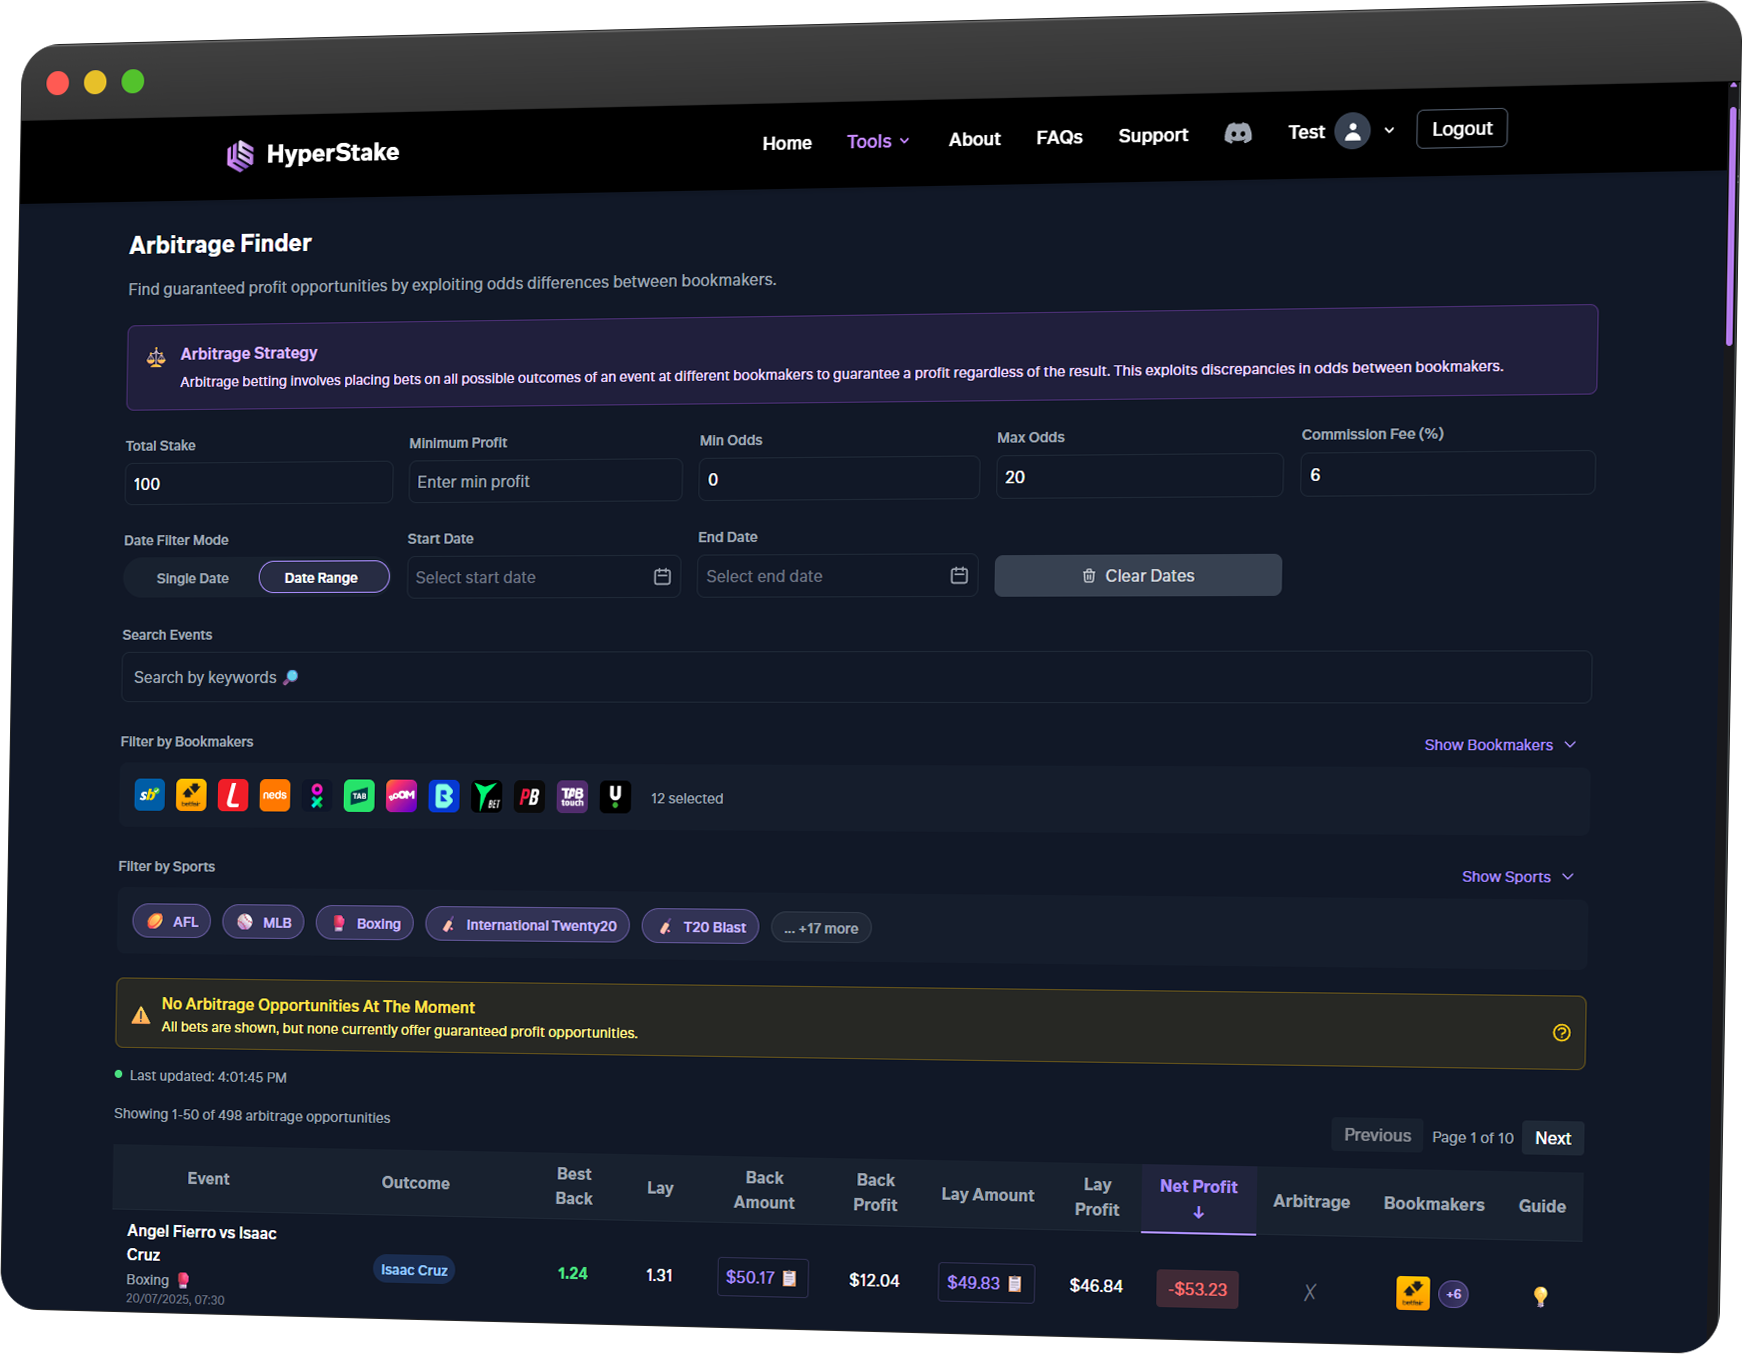Click the Min Odds input field
This screenshot has width=1743, height=1354.
click(x=839, y=478)
